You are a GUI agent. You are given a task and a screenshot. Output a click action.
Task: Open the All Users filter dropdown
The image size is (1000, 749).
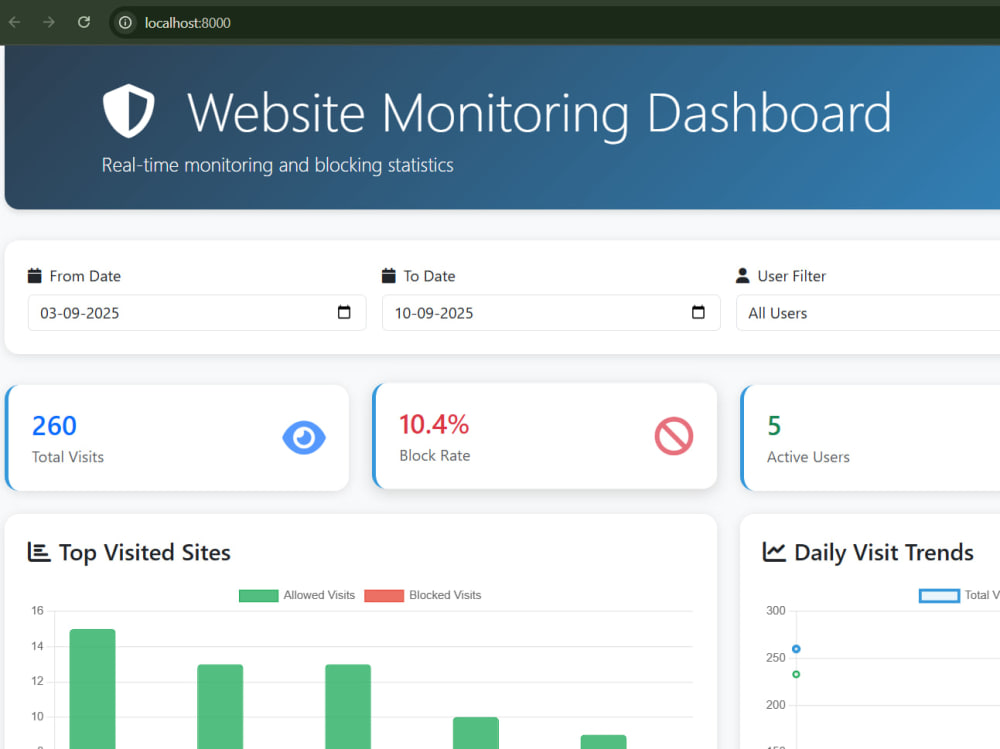868,313
